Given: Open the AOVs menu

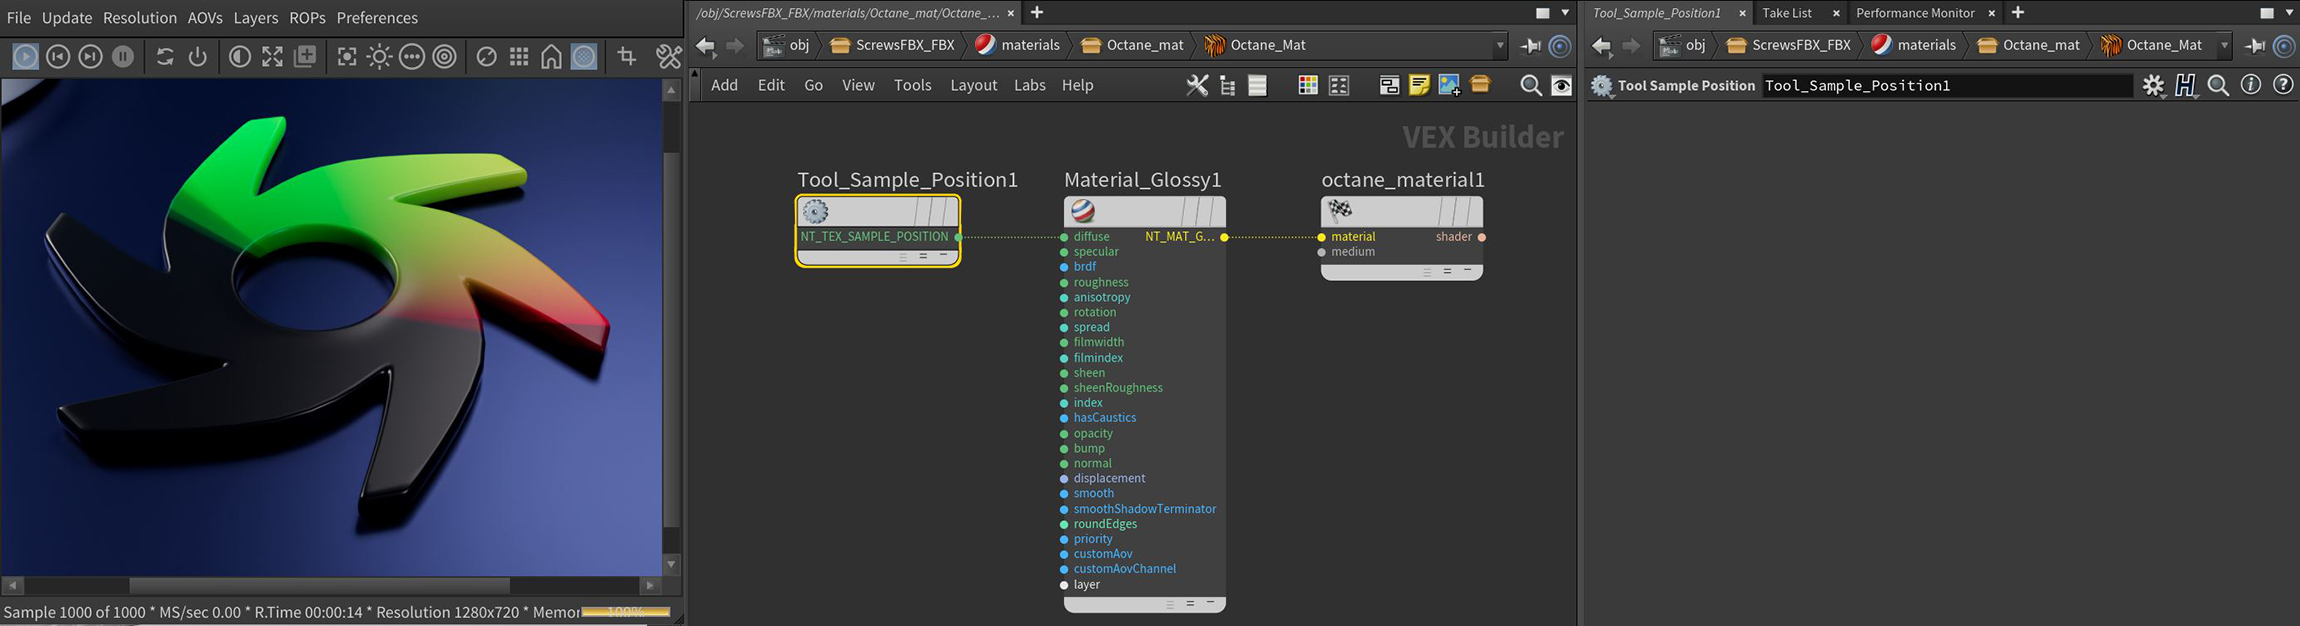Looking at the screenshot, I should tap(205, 18).
